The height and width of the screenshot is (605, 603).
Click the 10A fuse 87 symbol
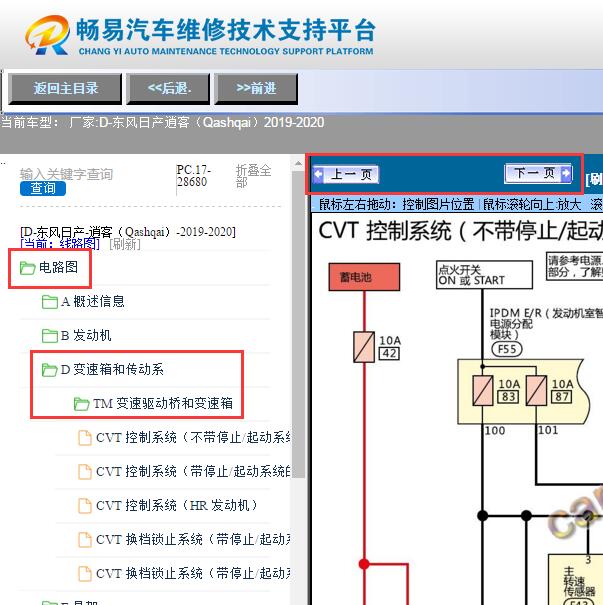coord(536,390)
